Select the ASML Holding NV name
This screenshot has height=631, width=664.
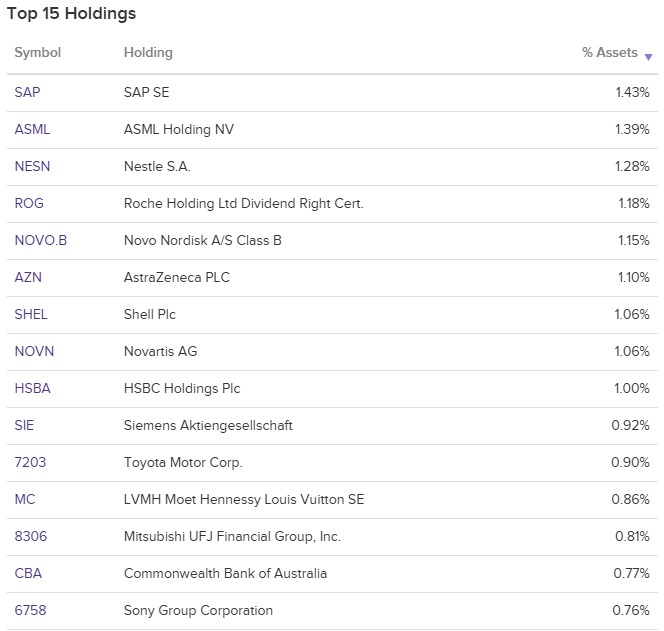[x=179, y=129]
